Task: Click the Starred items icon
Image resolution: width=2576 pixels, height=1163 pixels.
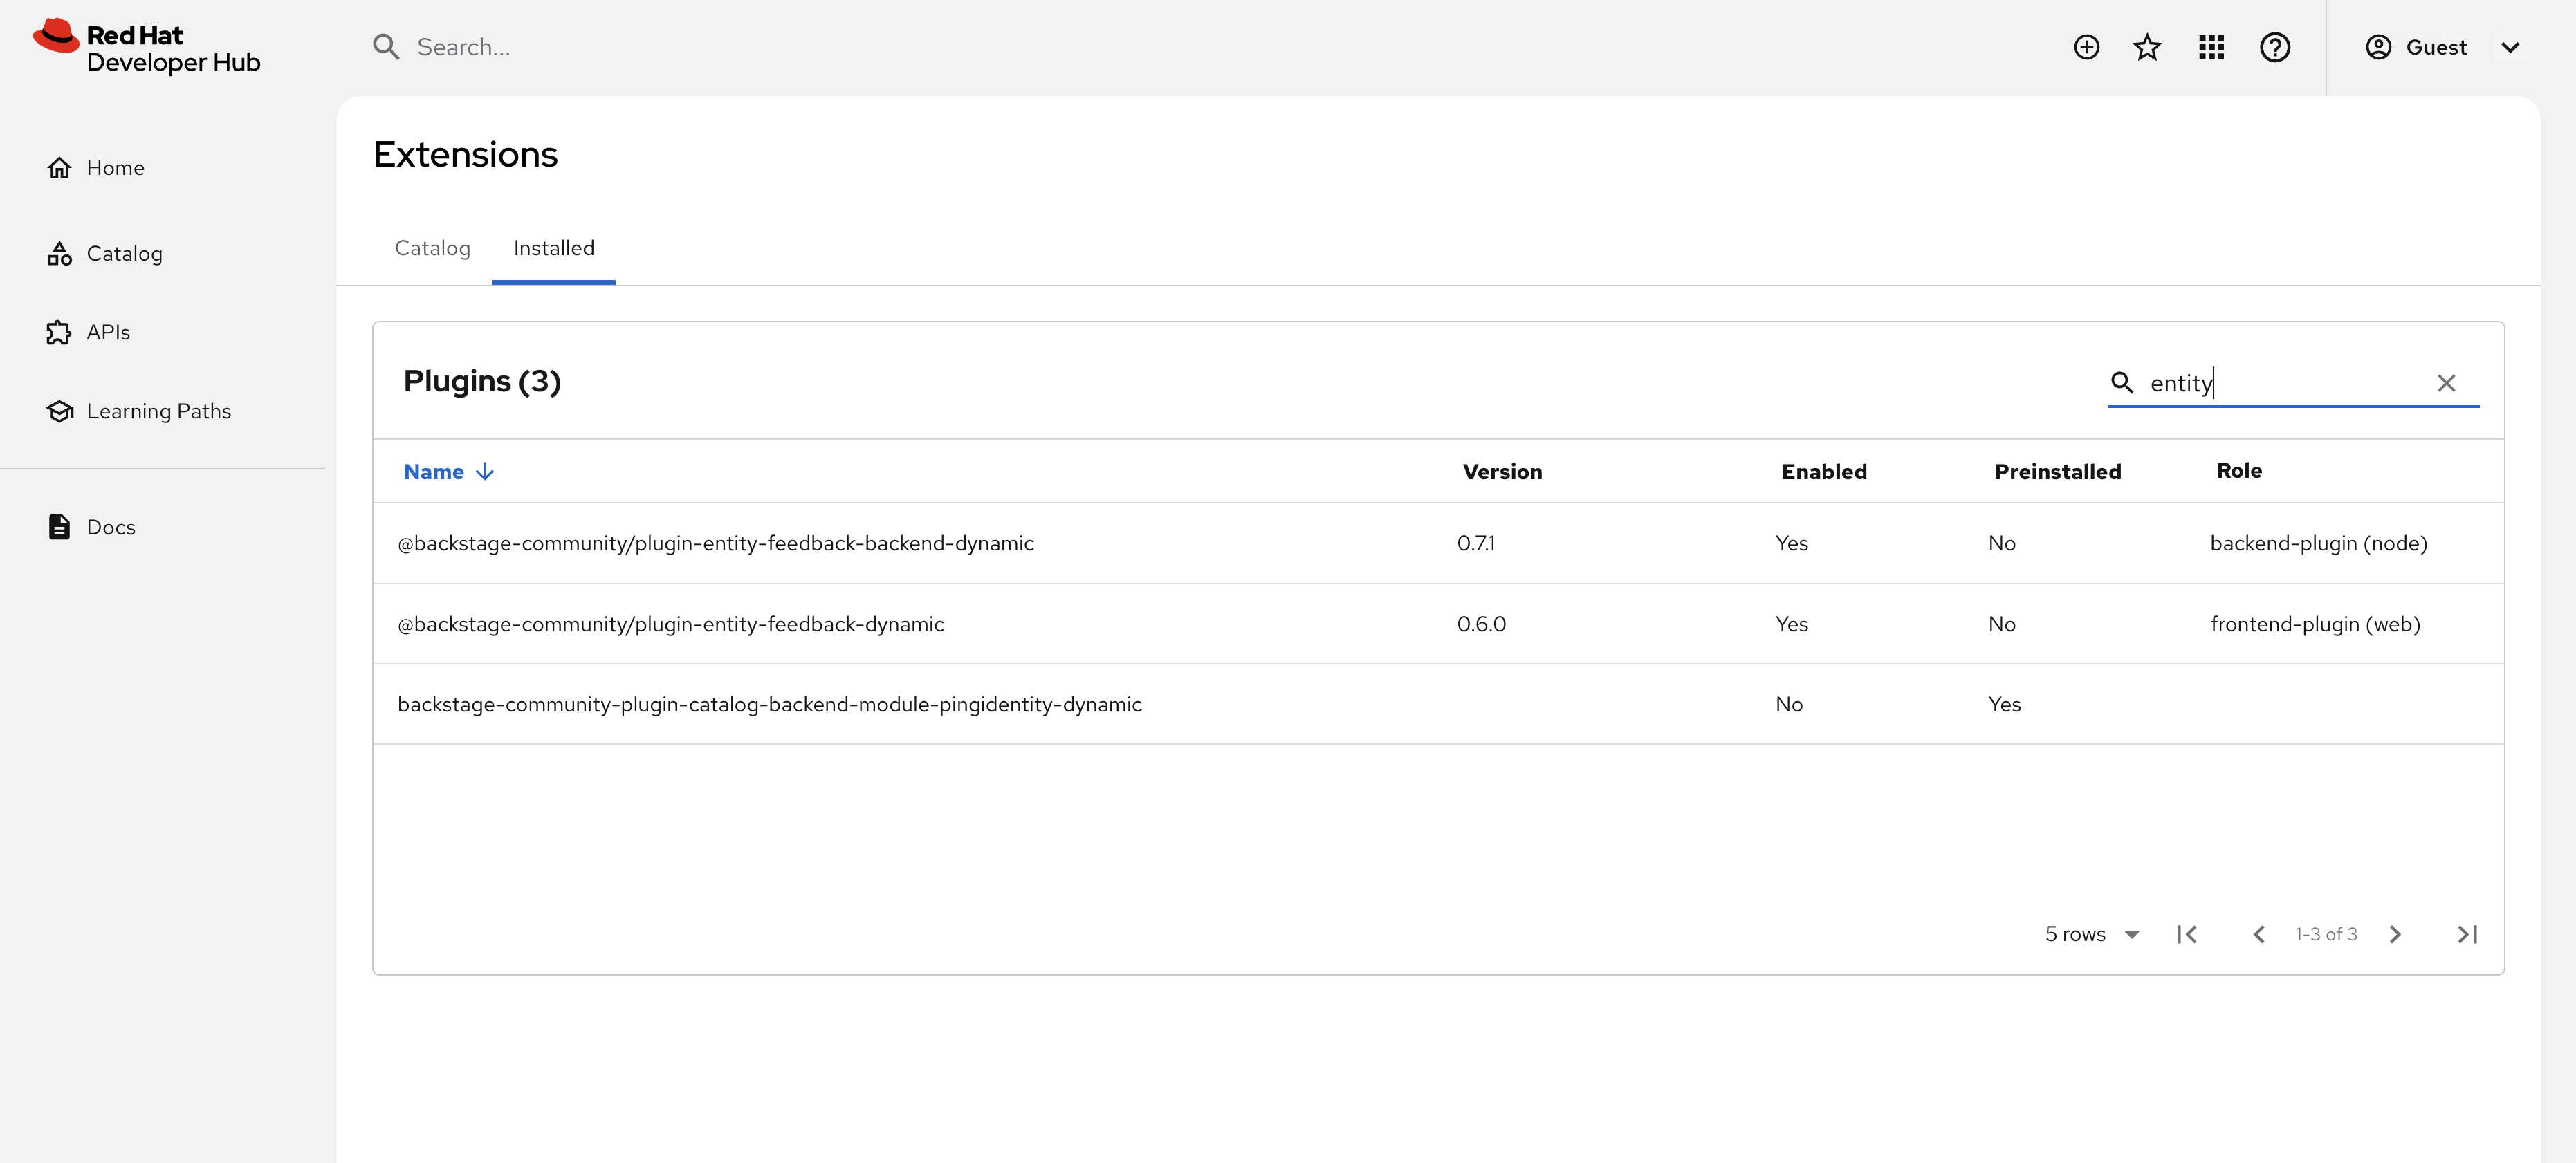Action: 2147,47
